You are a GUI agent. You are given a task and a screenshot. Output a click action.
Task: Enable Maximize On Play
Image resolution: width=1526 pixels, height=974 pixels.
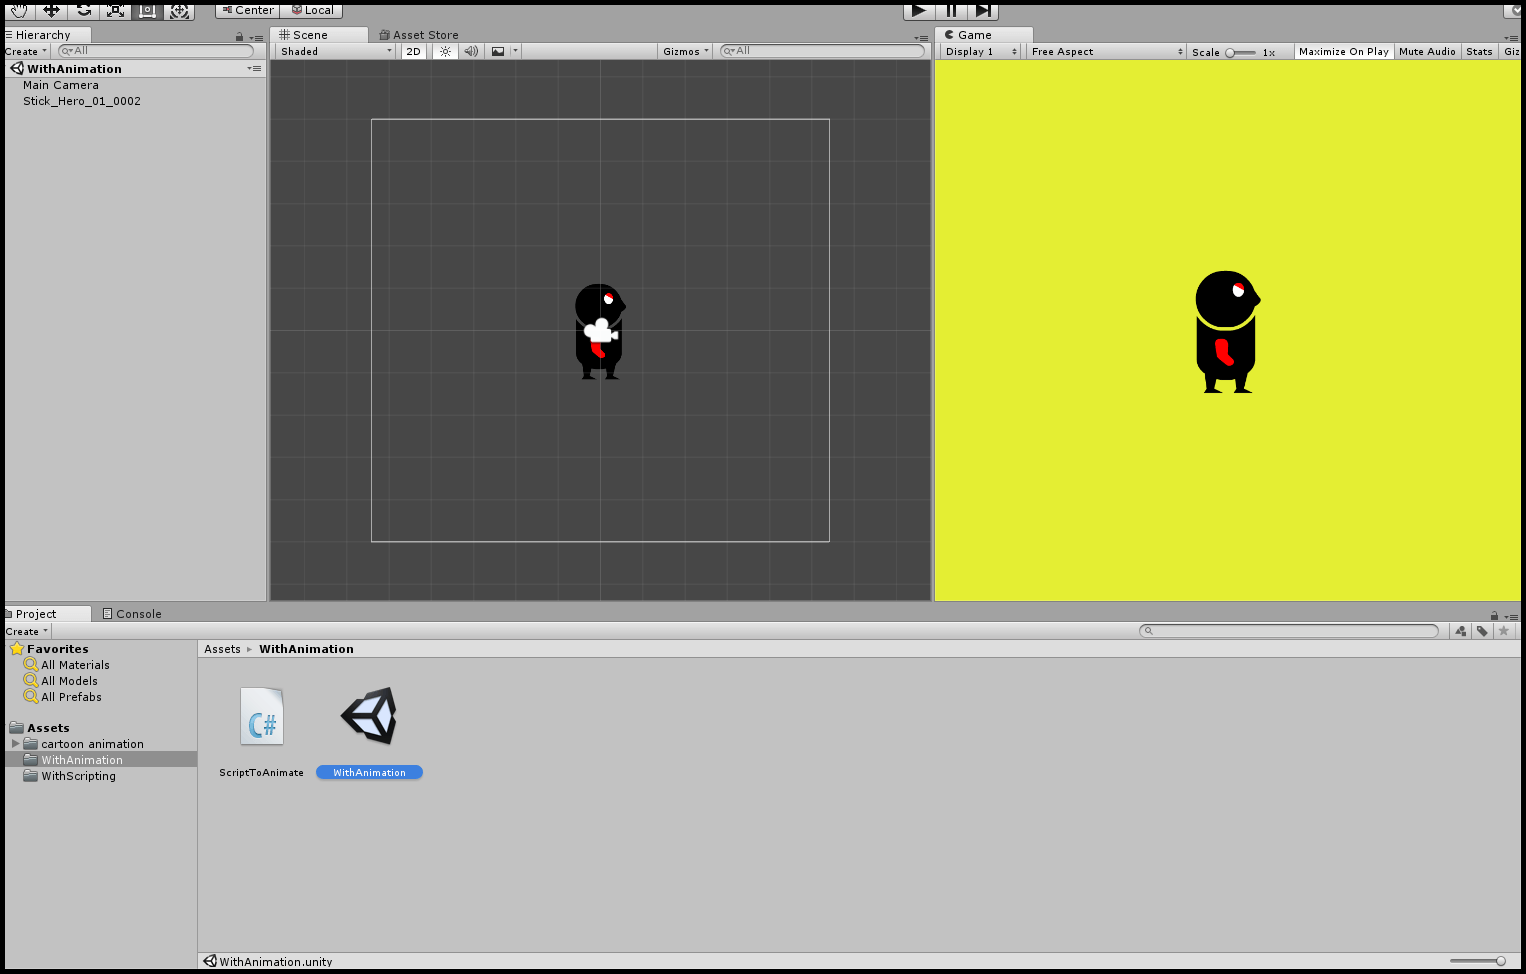click(x=1343, y=51)
